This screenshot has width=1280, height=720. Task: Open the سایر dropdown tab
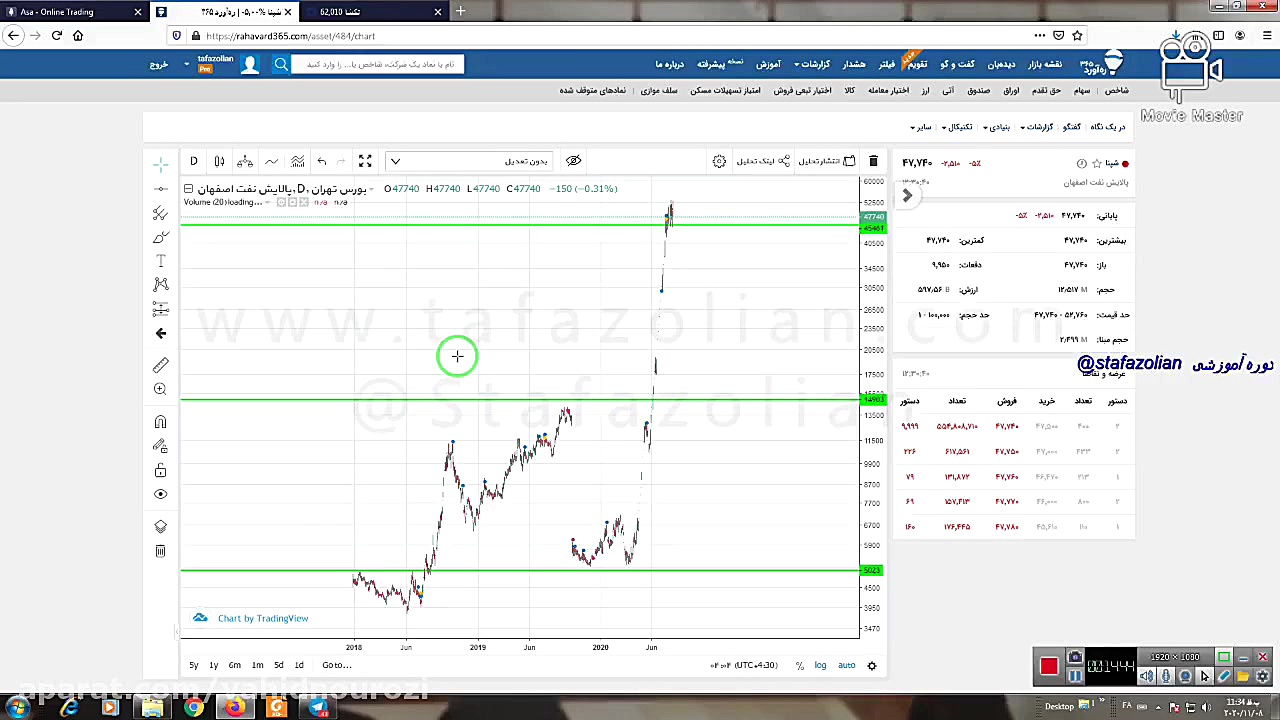920,127
